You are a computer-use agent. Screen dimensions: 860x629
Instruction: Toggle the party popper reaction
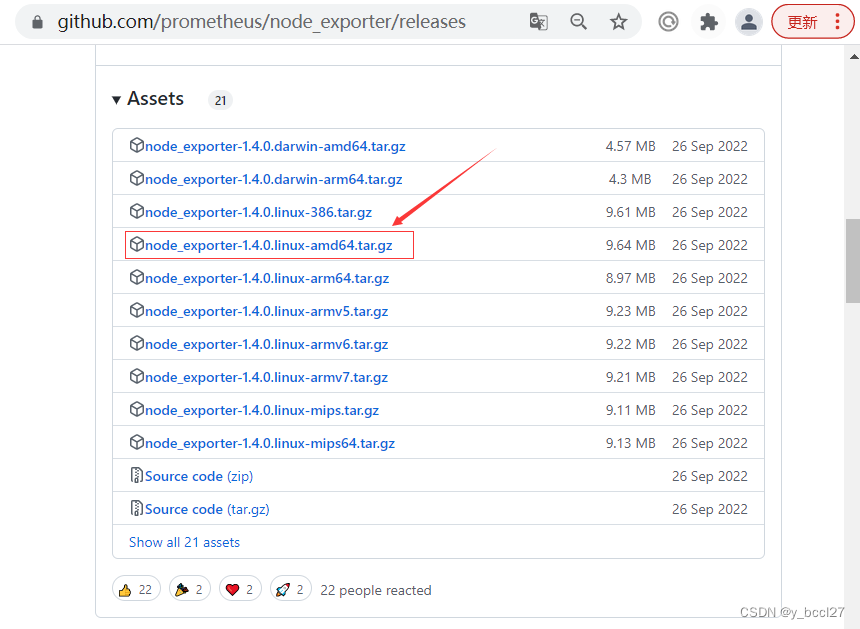coord(190,590)
